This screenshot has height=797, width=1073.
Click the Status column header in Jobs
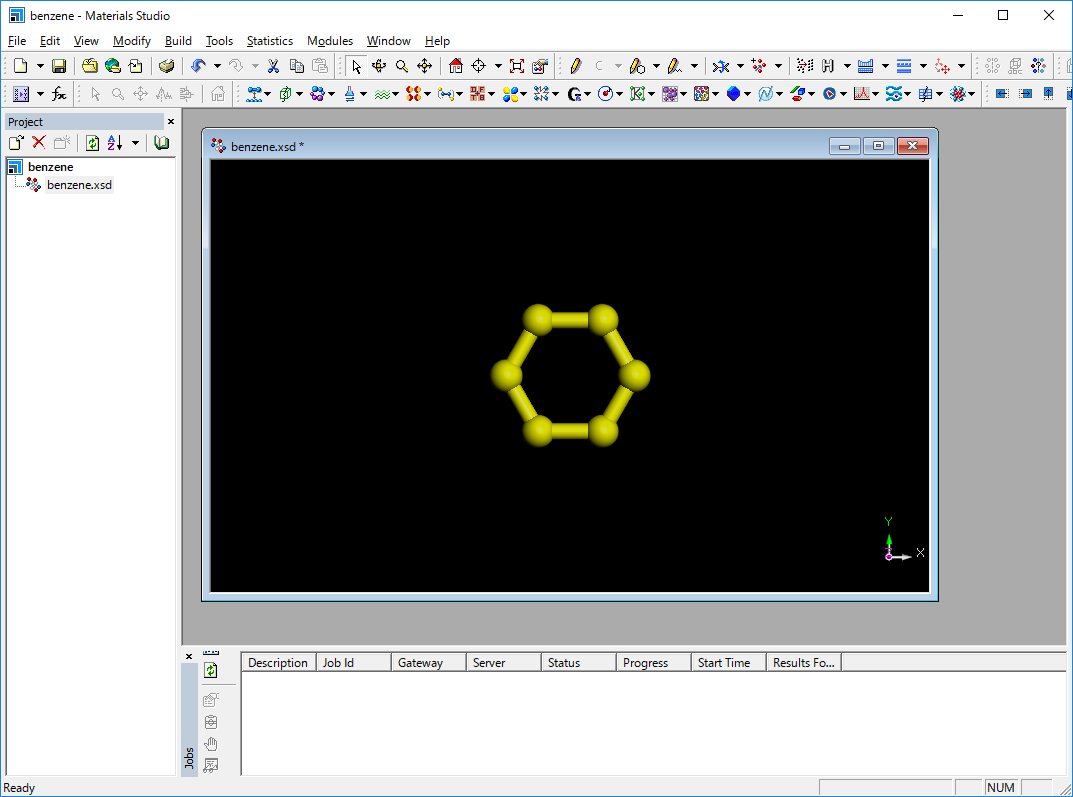coord(564,662)
